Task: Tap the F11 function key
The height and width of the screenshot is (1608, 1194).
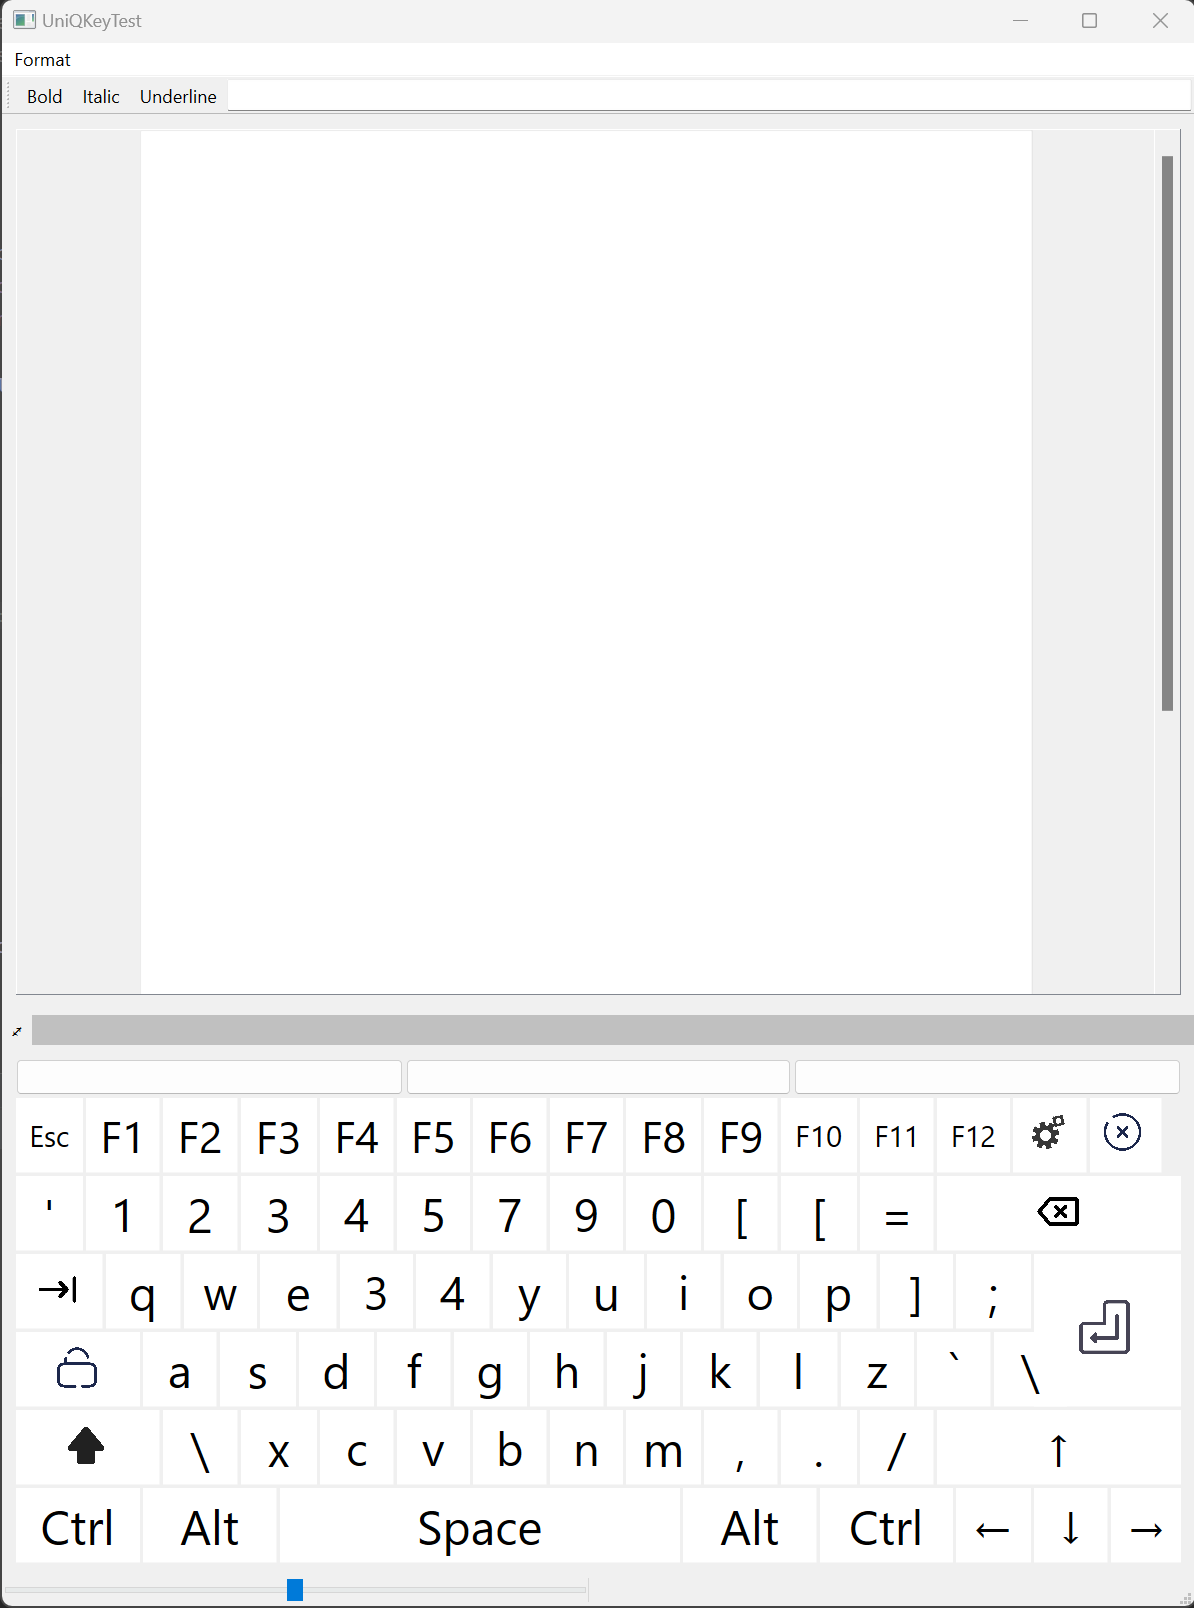Action: point(896,1136)
